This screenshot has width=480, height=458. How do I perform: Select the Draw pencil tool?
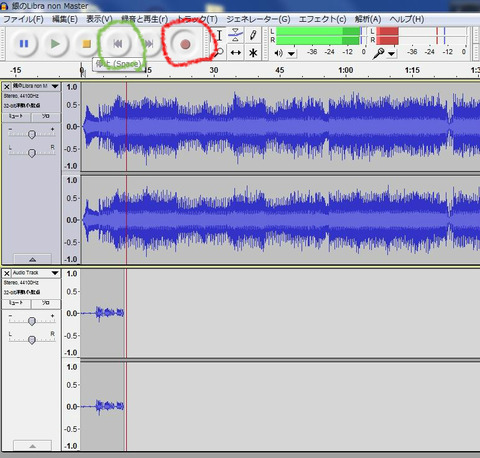point(253,35)
